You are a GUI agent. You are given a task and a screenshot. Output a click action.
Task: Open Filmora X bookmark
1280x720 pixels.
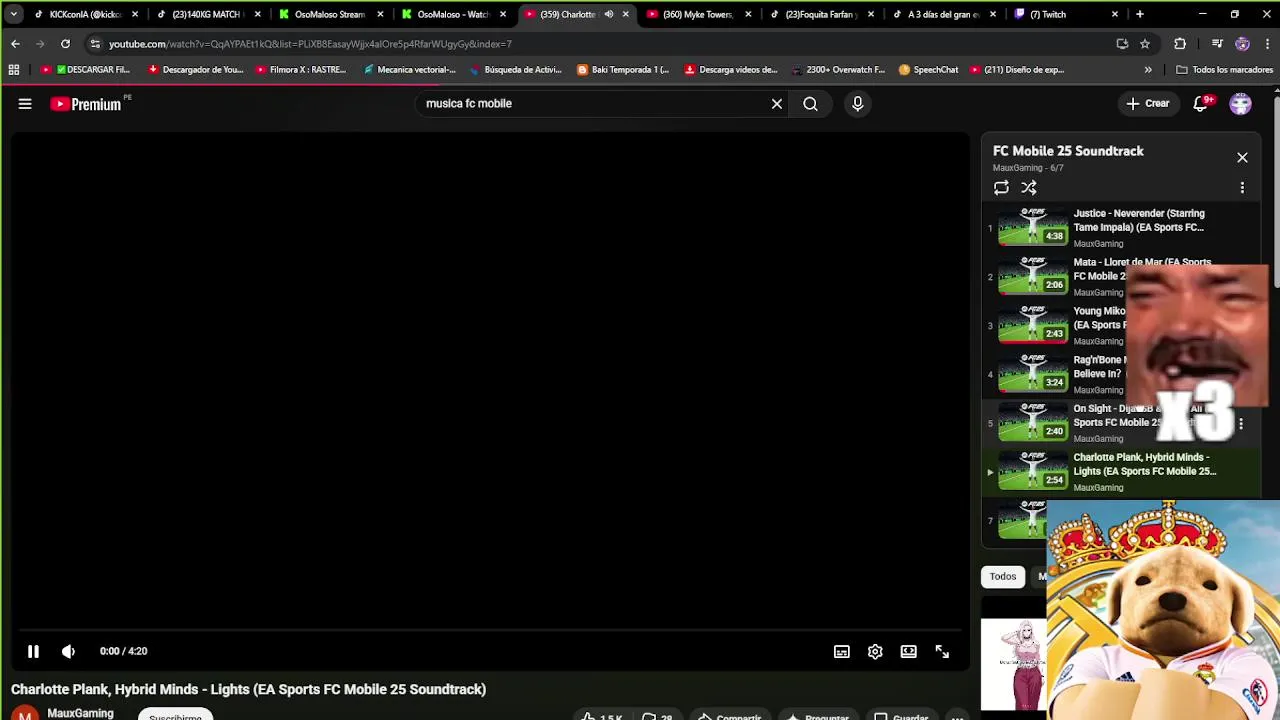pos(301,70)
